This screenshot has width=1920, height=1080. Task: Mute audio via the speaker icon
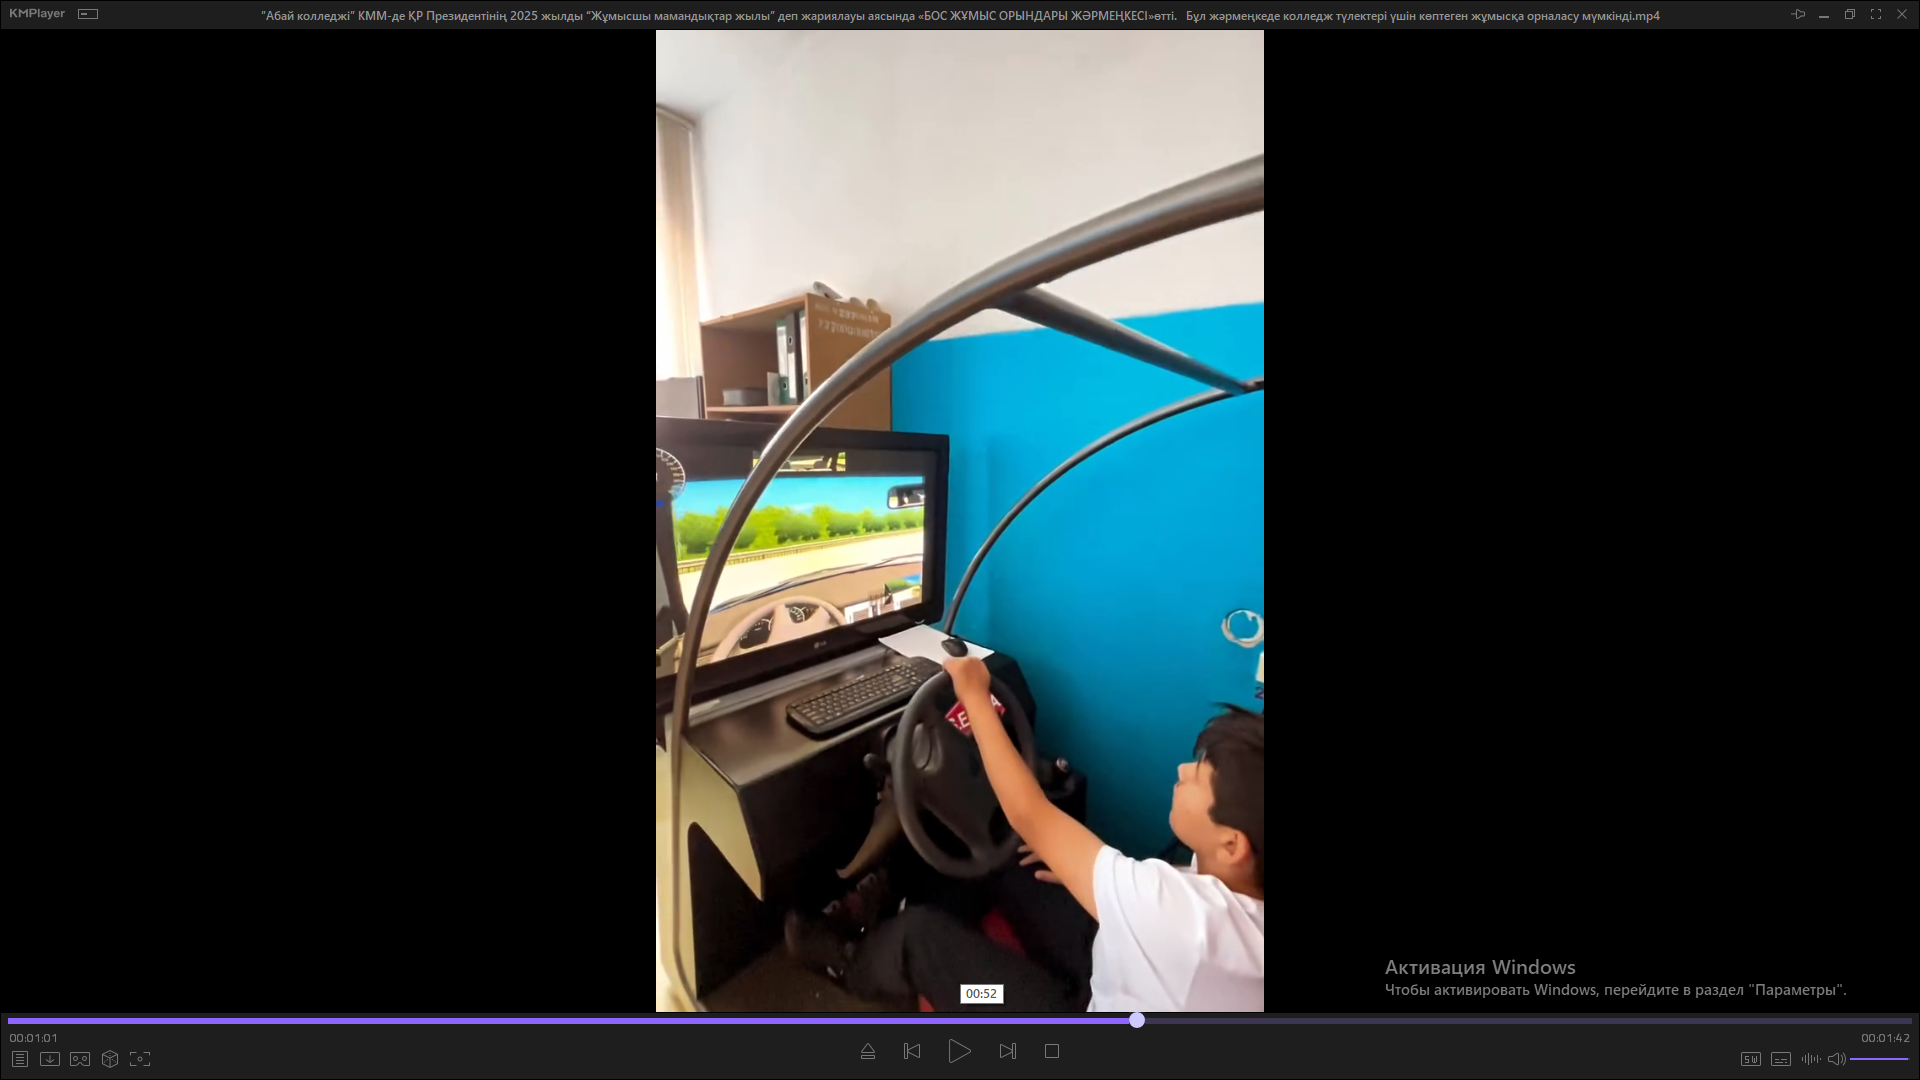1836,1059
